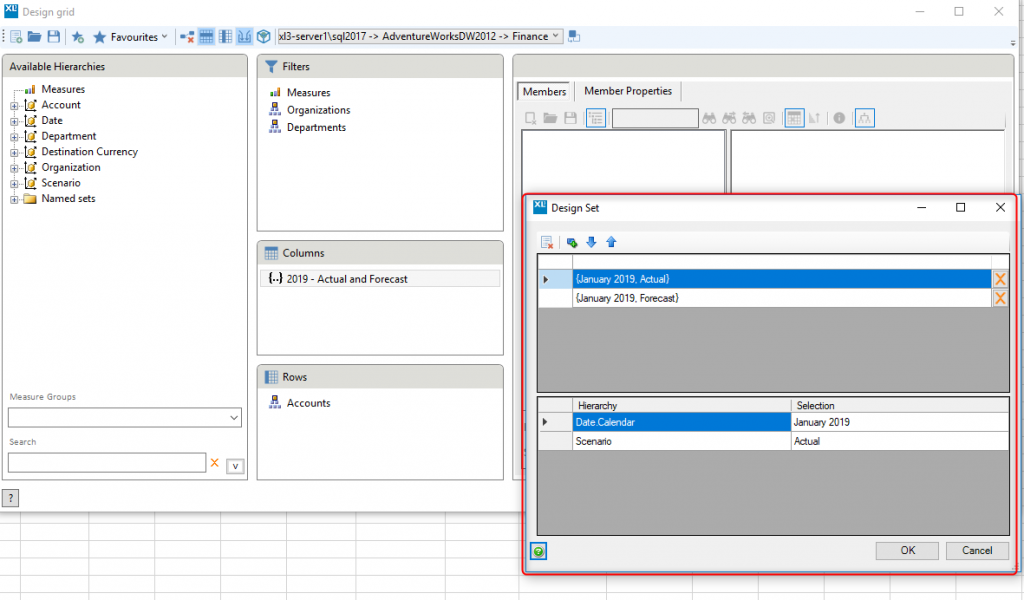This screenshot has height=600, width=1024.
Task: Click the cube icon in main toolbar
Action: (x=263, y=37)
